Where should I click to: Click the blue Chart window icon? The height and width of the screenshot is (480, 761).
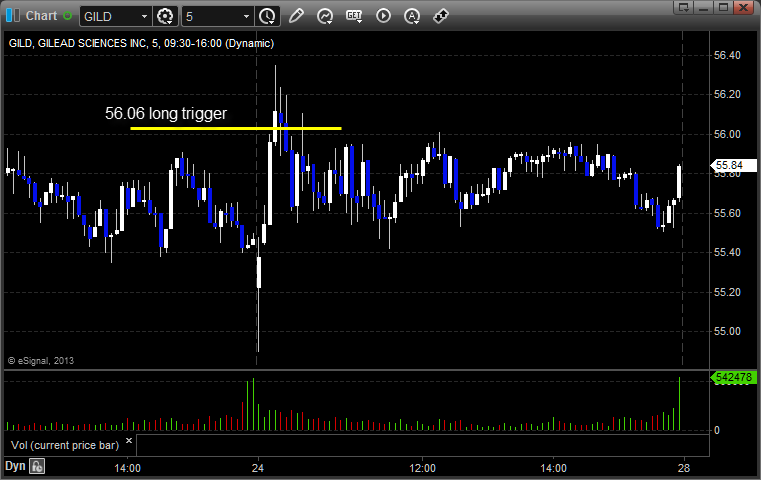(x=13, y=16)
